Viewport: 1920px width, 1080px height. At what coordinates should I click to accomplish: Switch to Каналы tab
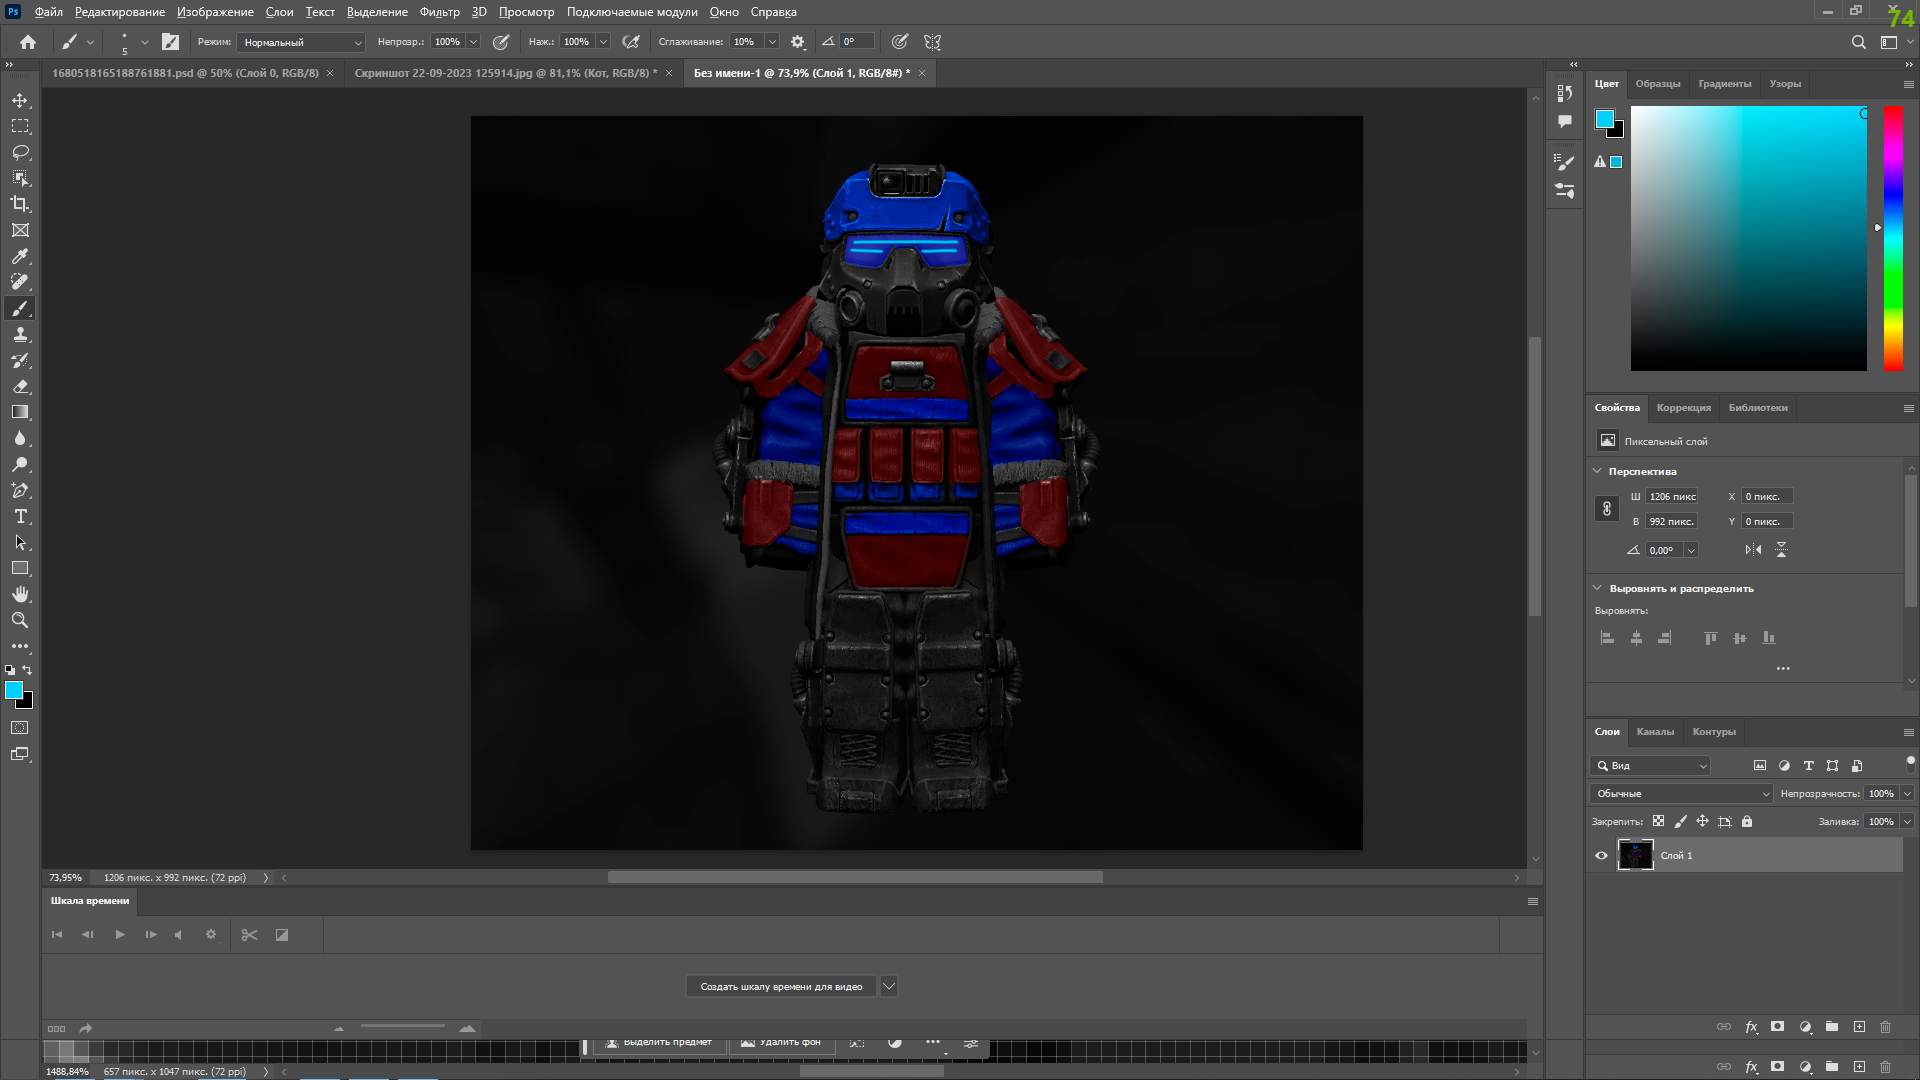coord(1655,732)
